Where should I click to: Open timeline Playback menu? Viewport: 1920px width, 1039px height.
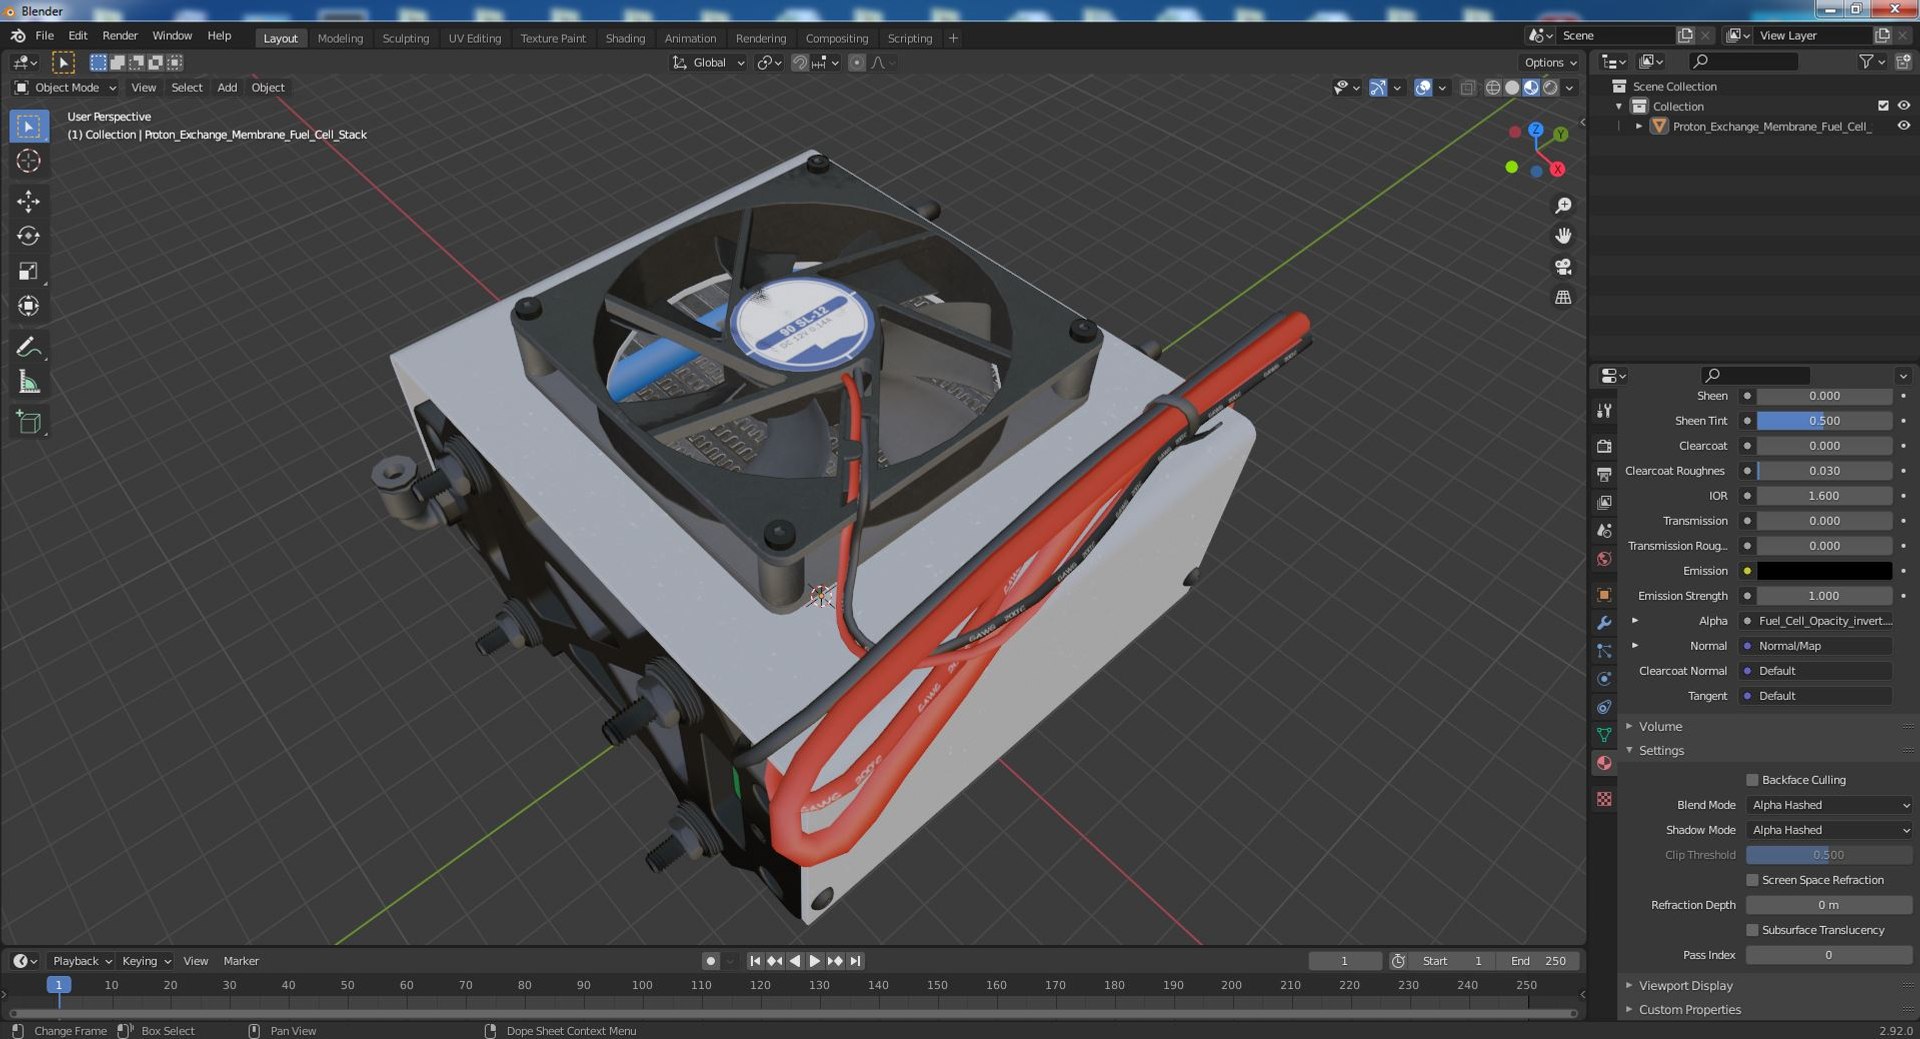click(x=80, y=961)
